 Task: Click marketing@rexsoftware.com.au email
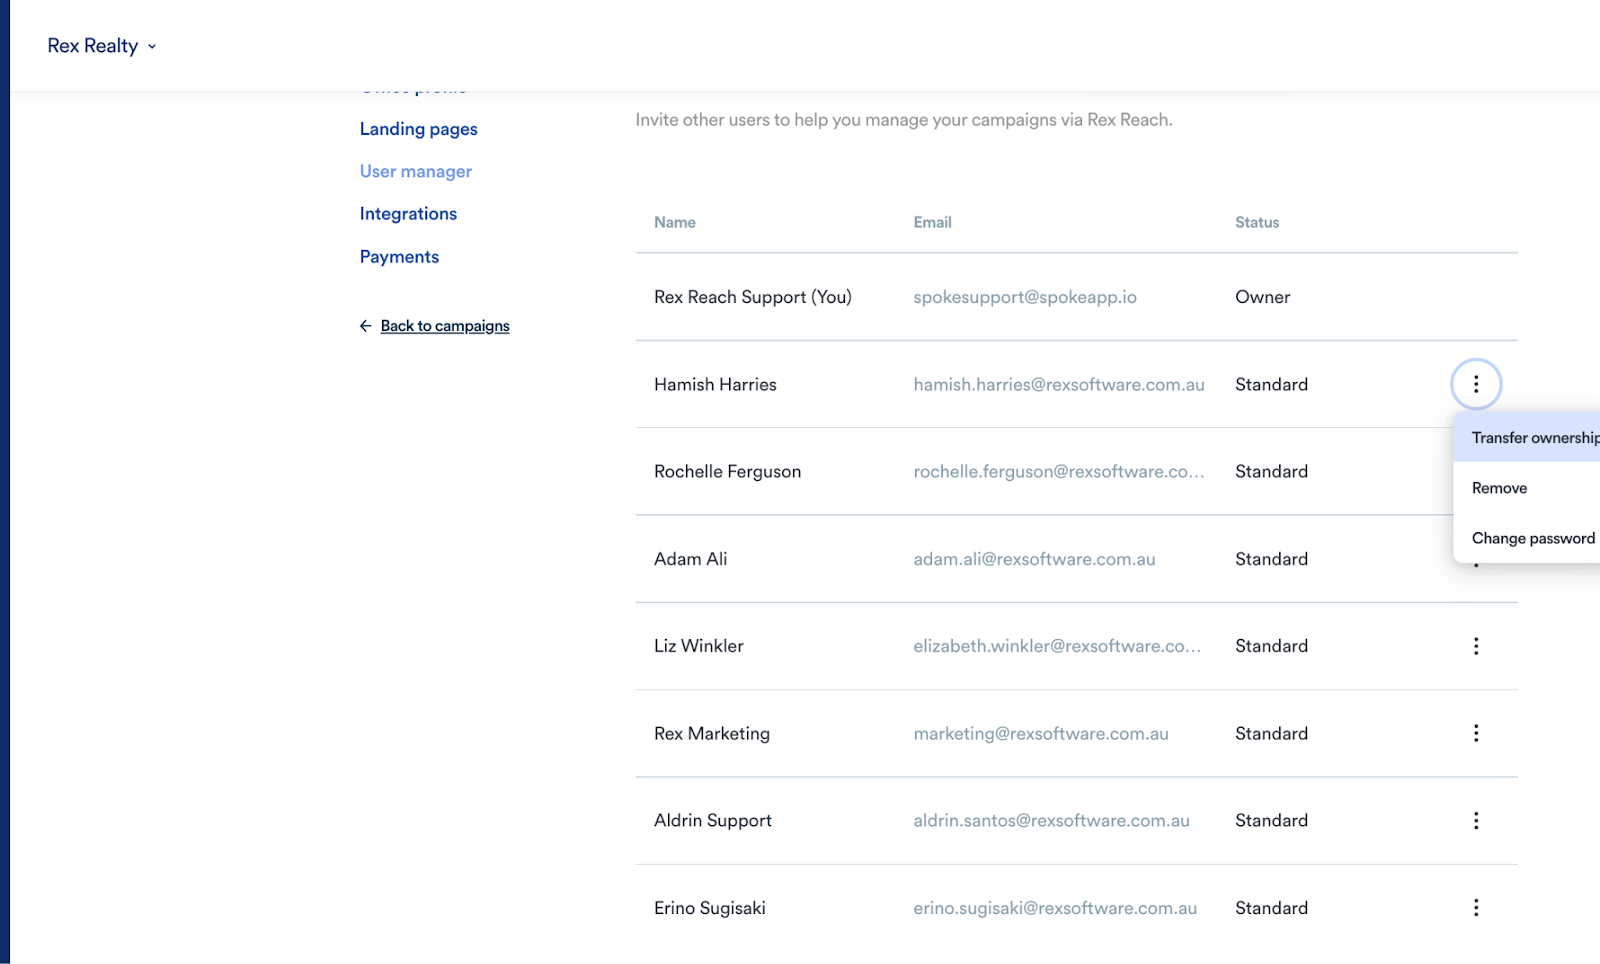pos(1041,733)
